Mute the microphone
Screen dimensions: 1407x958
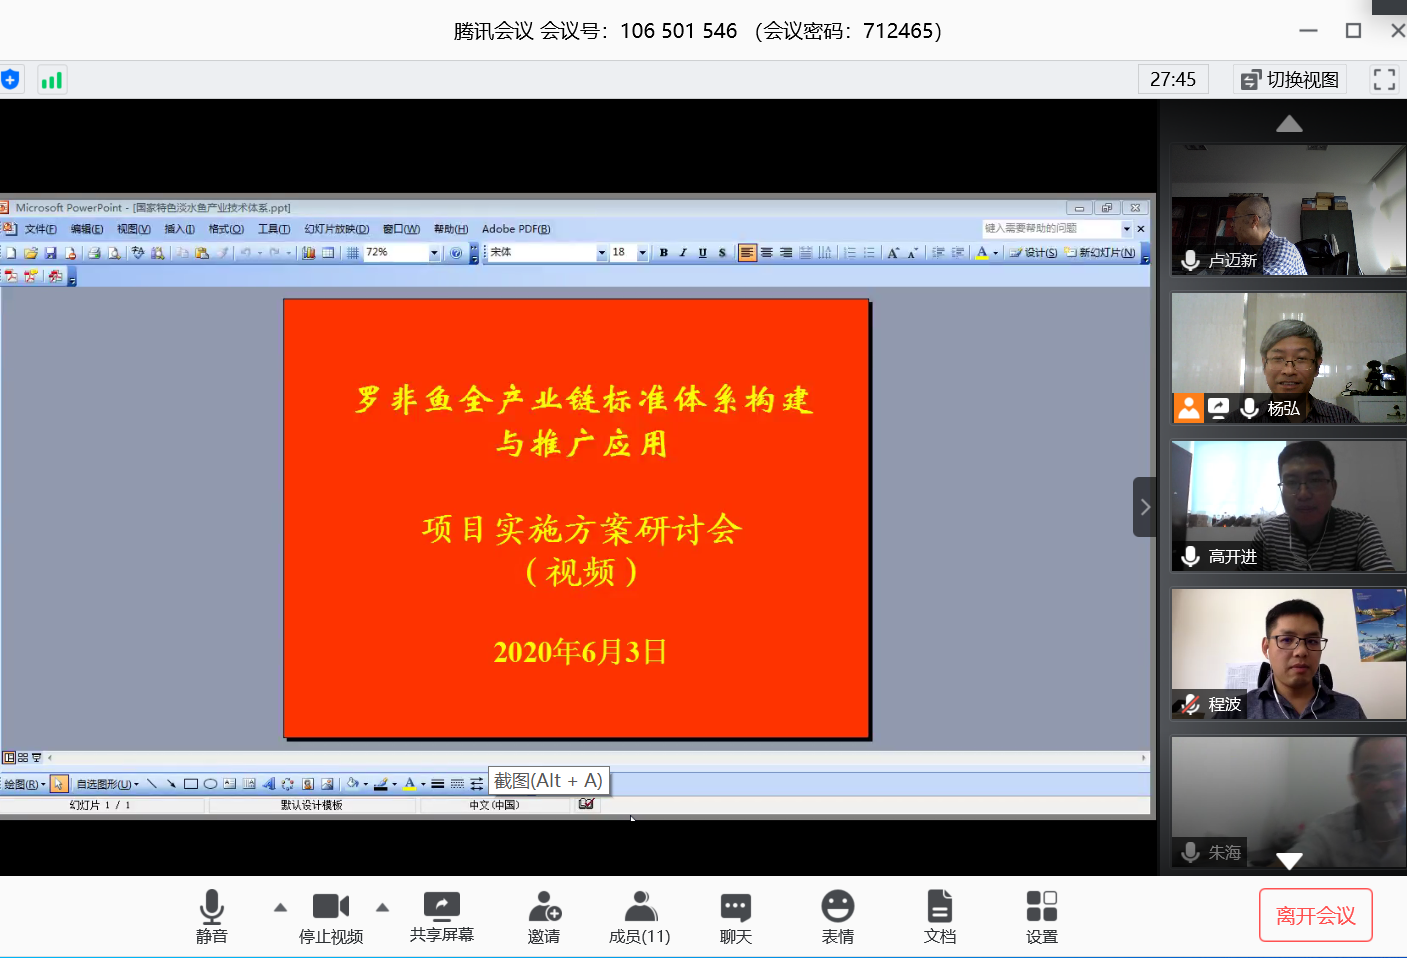tap(211, 916)
